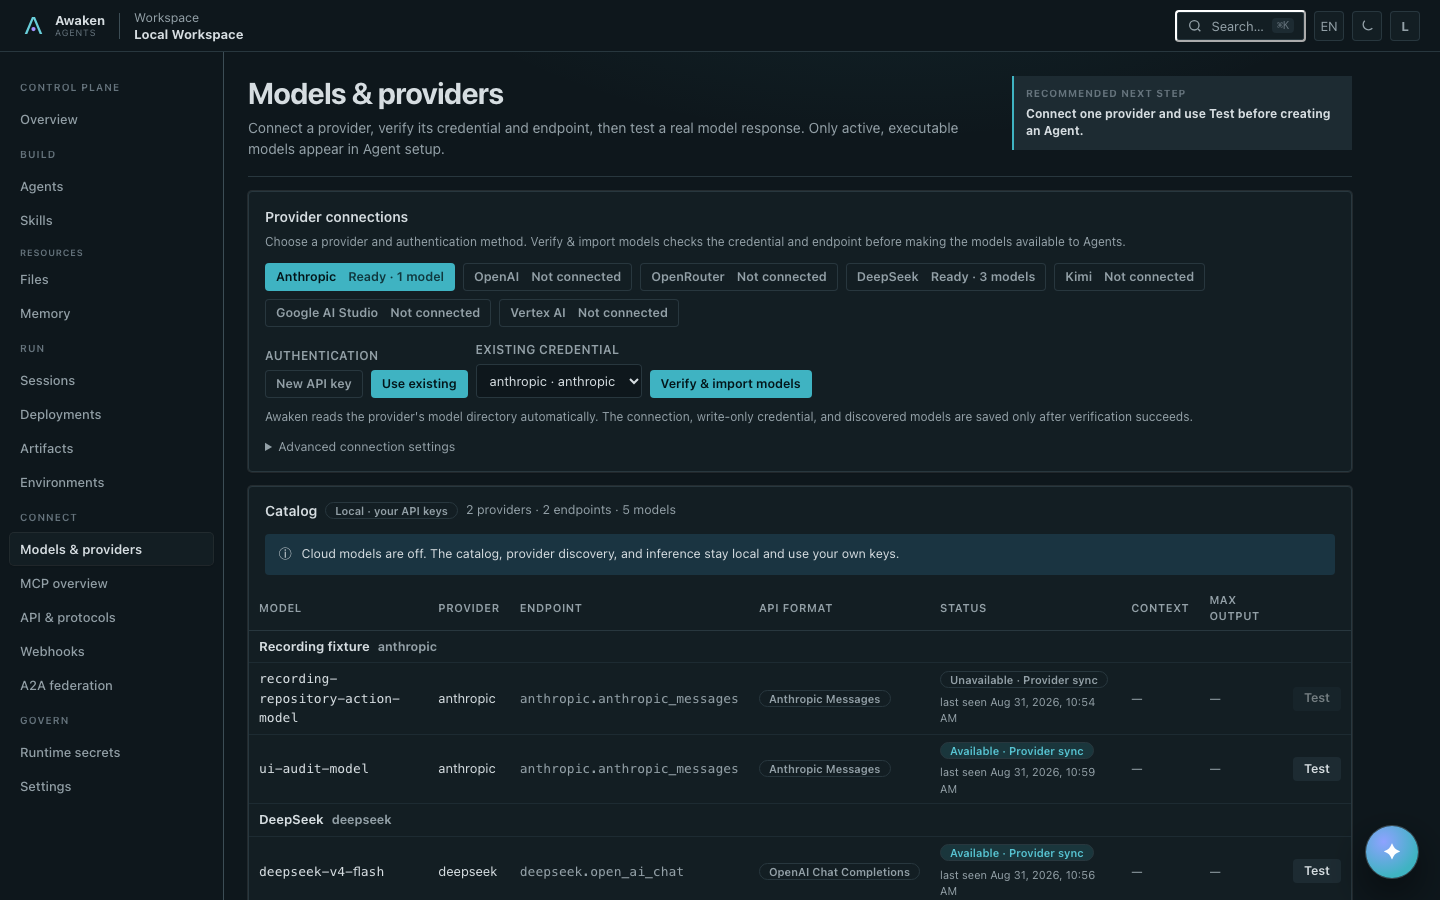Click Available status badge for deepseek-v4-flash

(1016, 853)
